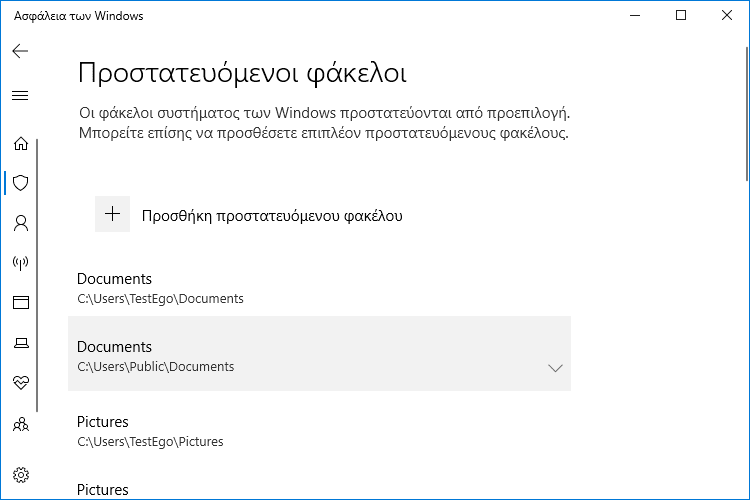Image resolution: width=750 pixels, height=500 pixels.
Task: Open Settings gear icon in sidebar
Action: (x=21, y=475)
